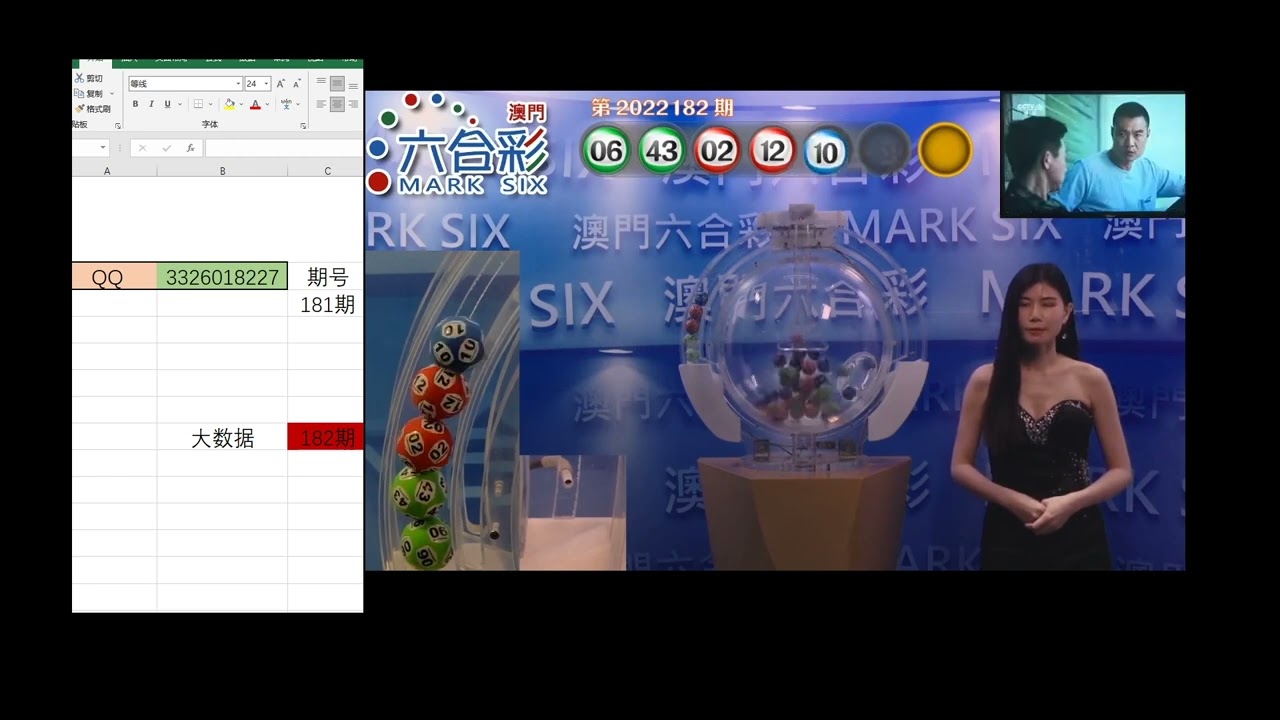Select top vertical align icon

pos(321,81)
